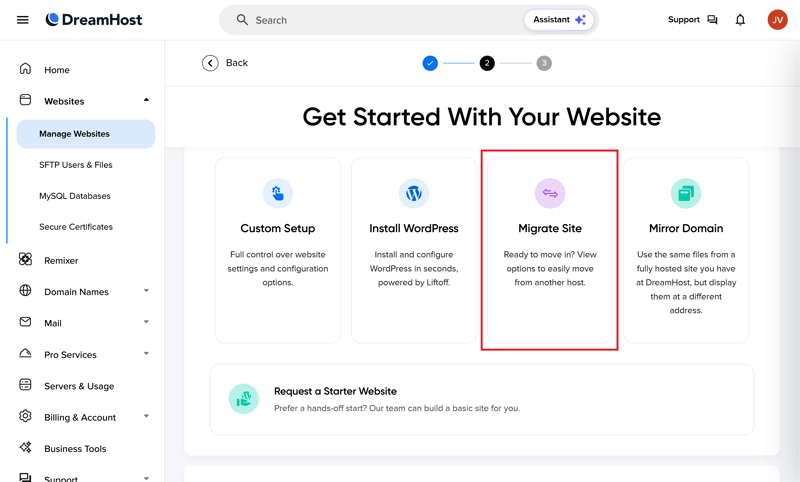
Task: Open SFTP Users & Files
Action: (x=76, y=165)
